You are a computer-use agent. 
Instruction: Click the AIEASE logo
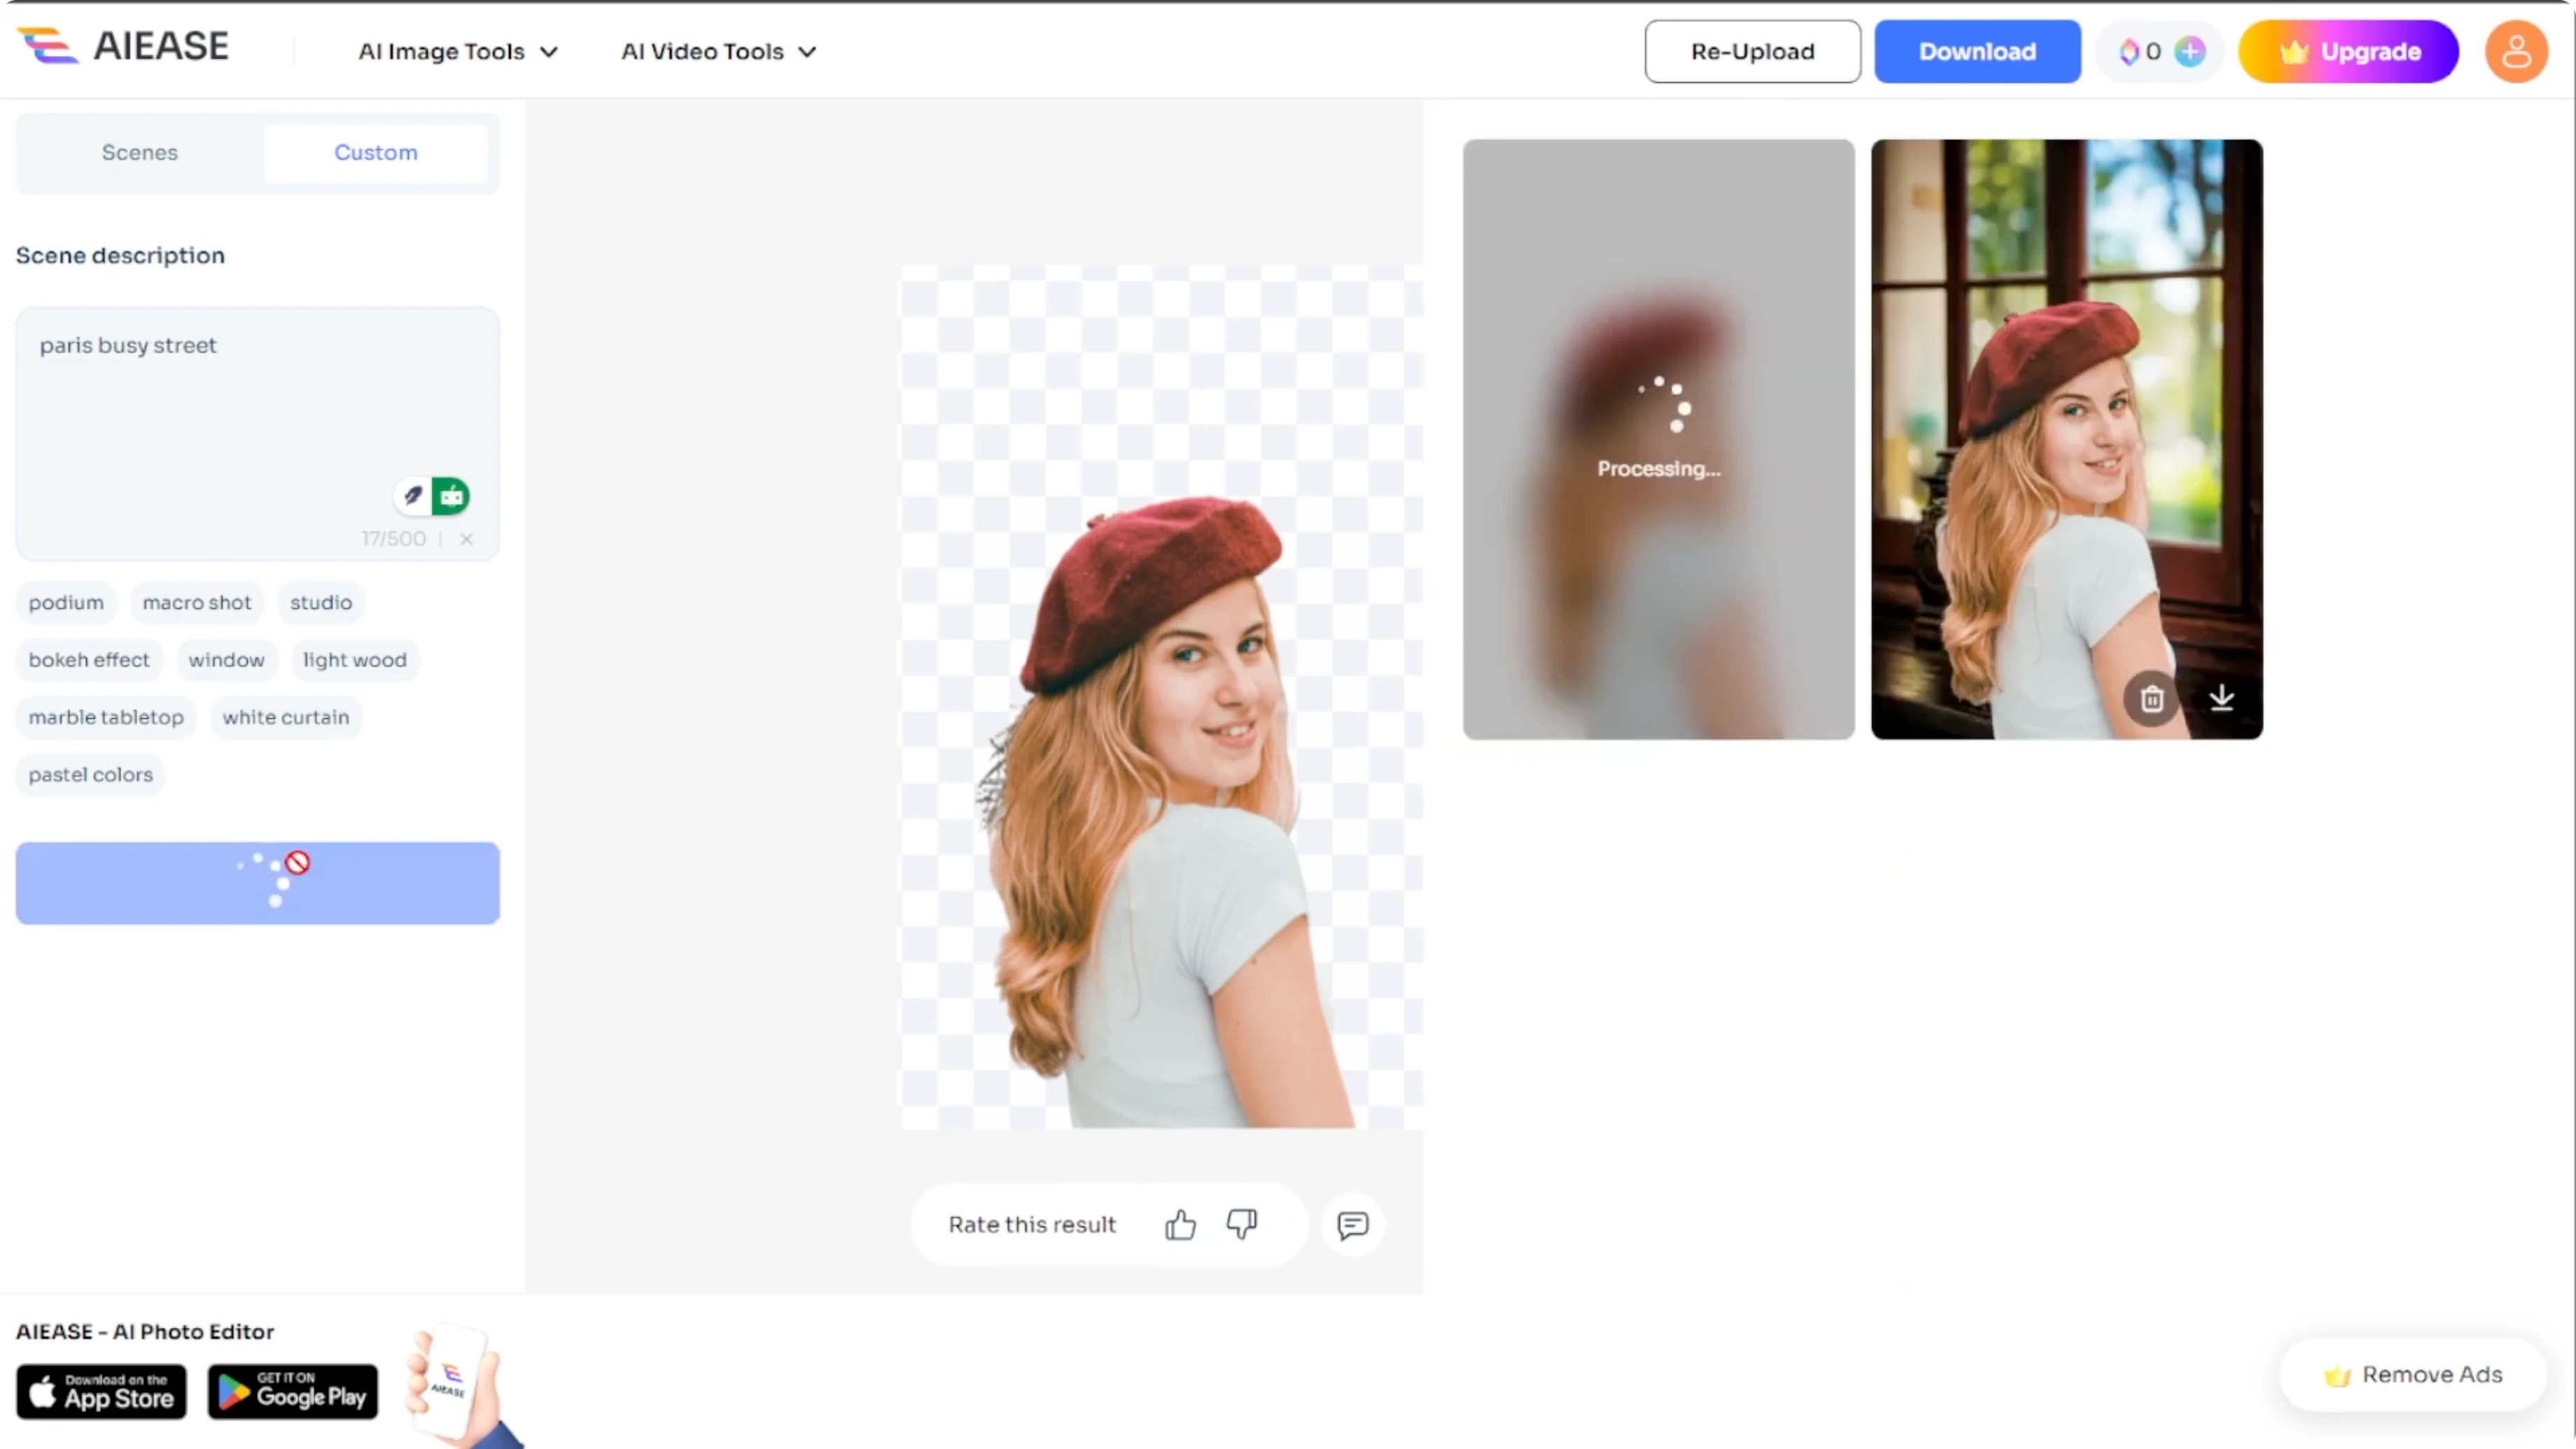pos(123,46)
